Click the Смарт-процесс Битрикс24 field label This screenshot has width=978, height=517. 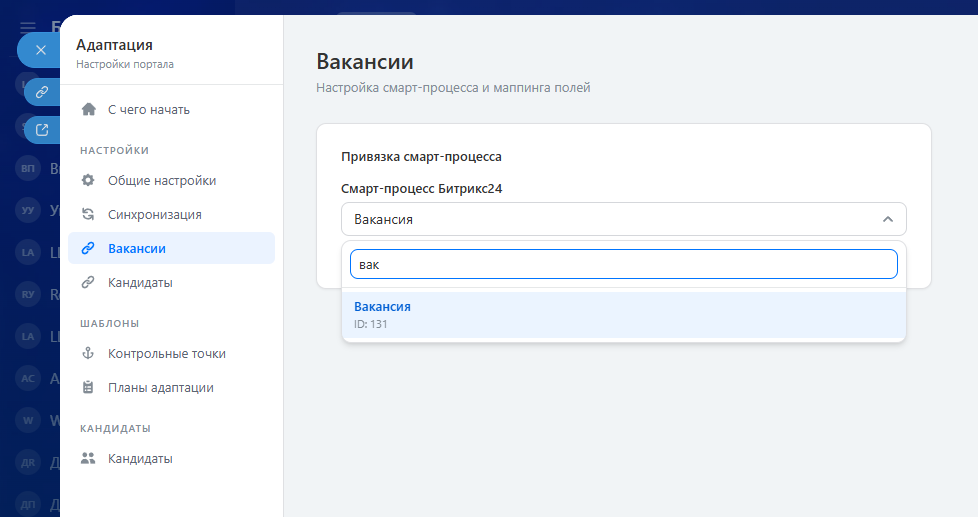(x=422, y=188)
